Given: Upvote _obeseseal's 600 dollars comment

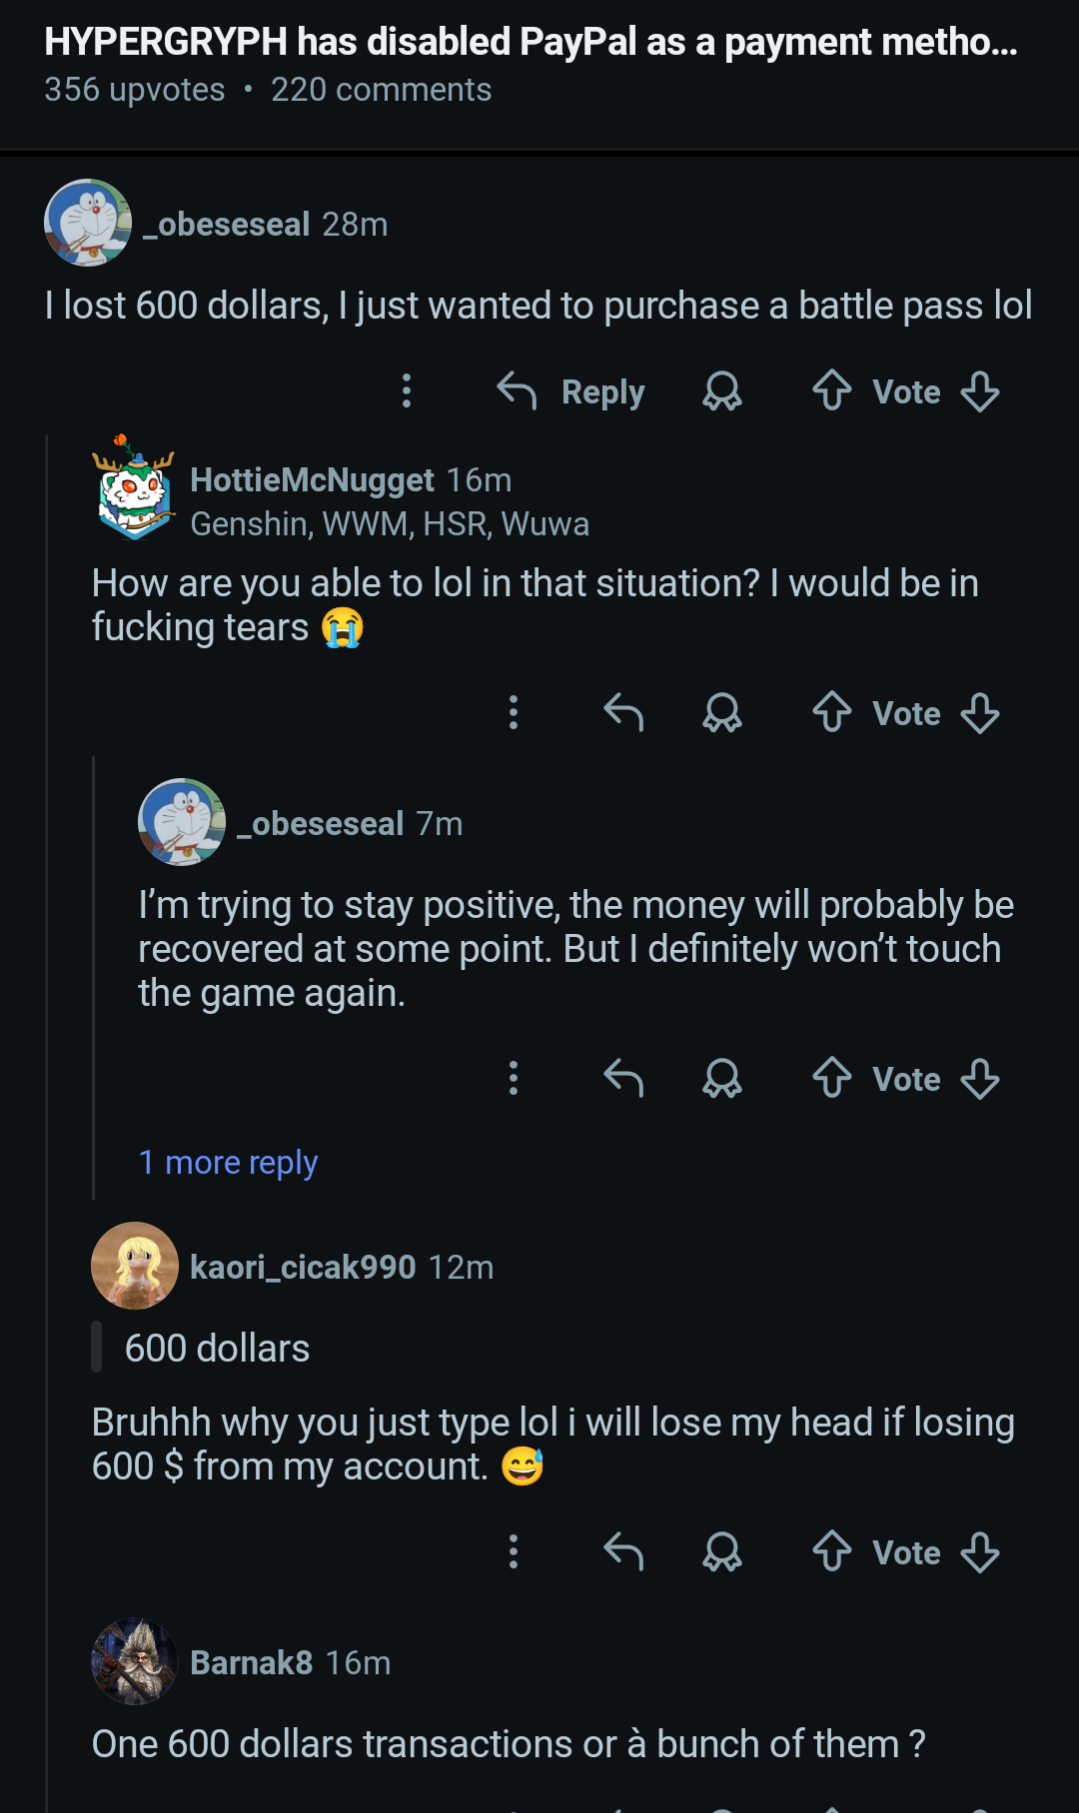Looking at the screenshot, I should pyautogui.click(x=831, y=391).
